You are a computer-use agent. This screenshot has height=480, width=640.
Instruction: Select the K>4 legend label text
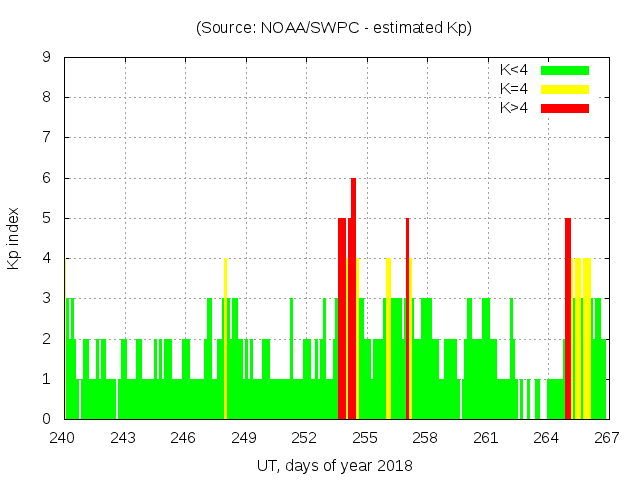[514, 108]
